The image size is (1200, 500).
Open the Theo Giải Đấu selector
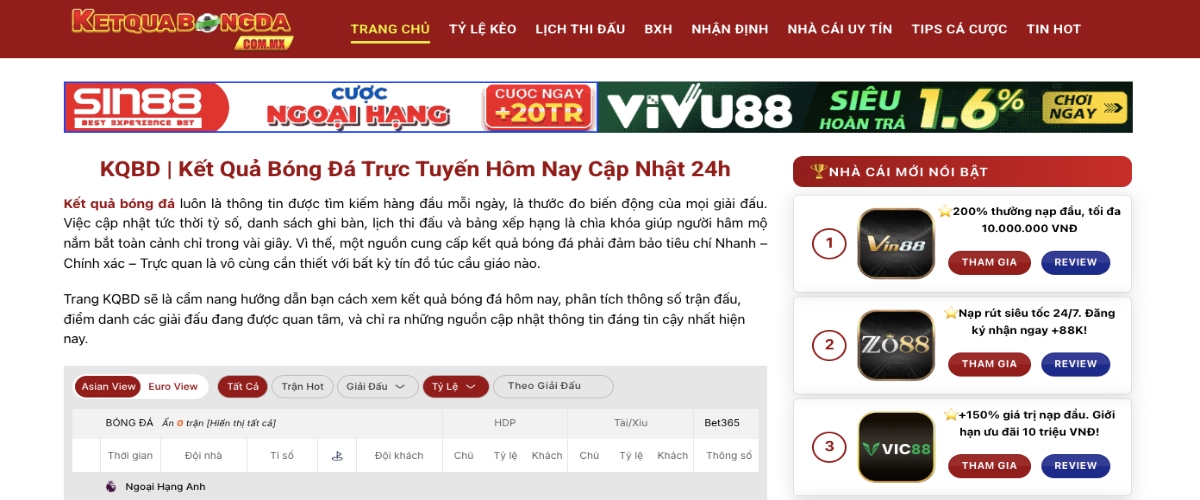click(553, 386)
